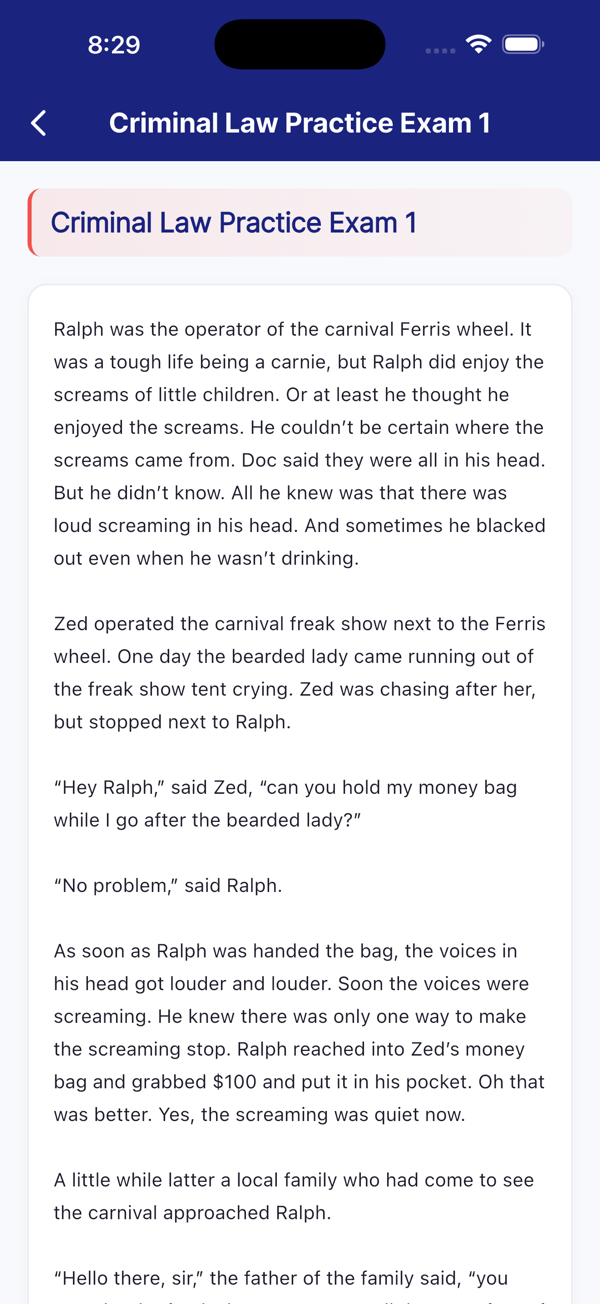Viewport: 600px width, 1304px height.
Task: Tap the paragraph starting 'As soon as Ralph was handed'
Action: [x=300, y=1033]
